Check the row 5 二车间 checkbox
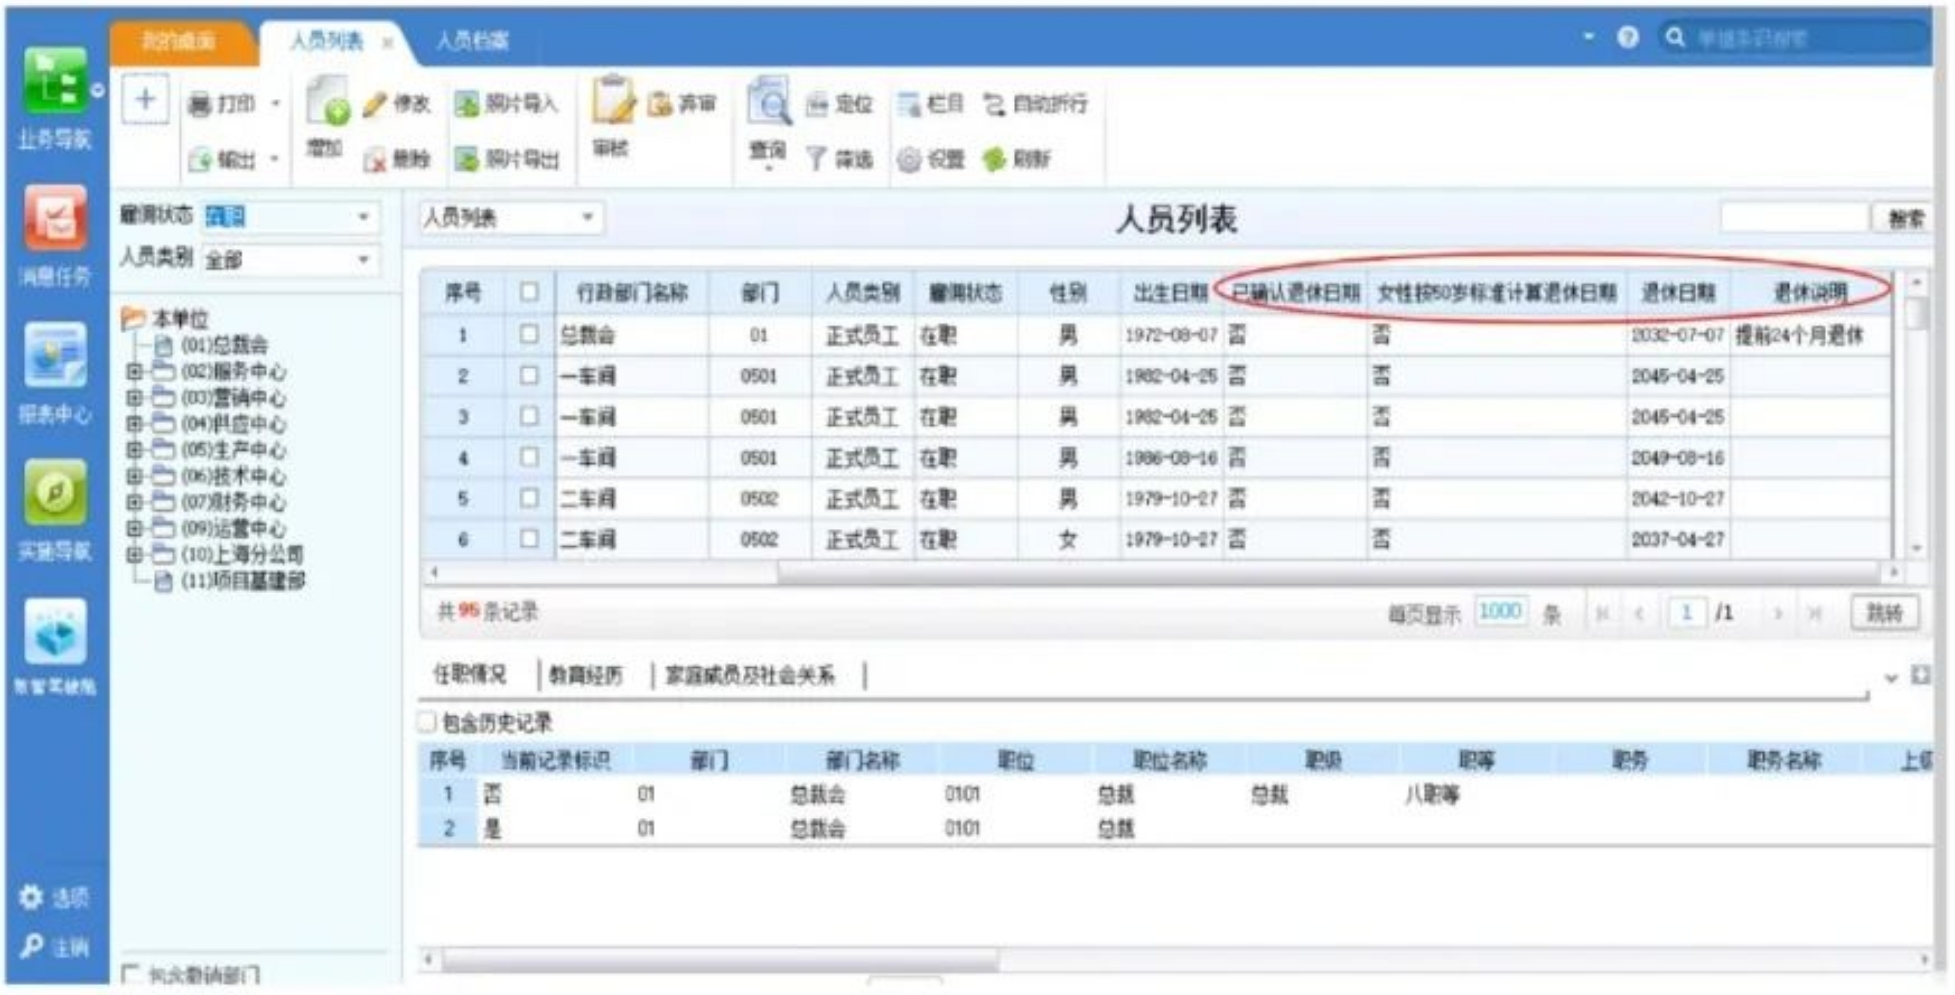Image resolution: width=1955 pixels, height=995 pixels. pos(529,498)
